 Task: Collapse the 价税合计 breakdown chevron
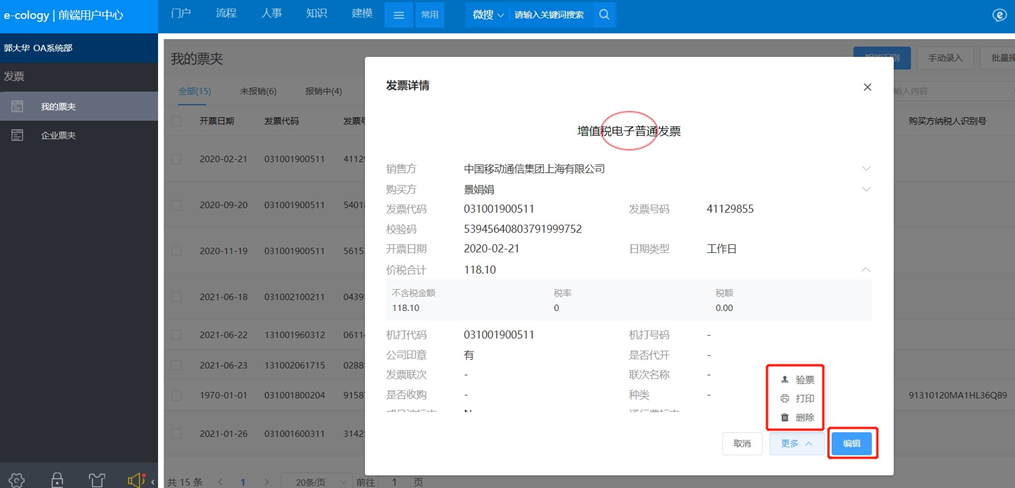click(866, 269)
